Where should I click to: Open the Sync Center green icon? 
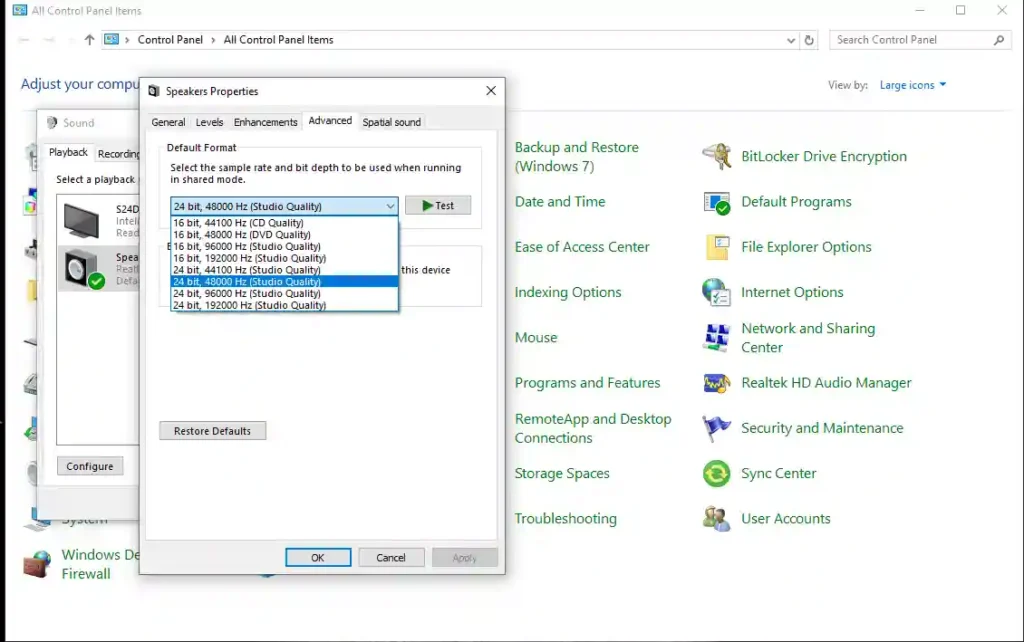click(716, 473)
